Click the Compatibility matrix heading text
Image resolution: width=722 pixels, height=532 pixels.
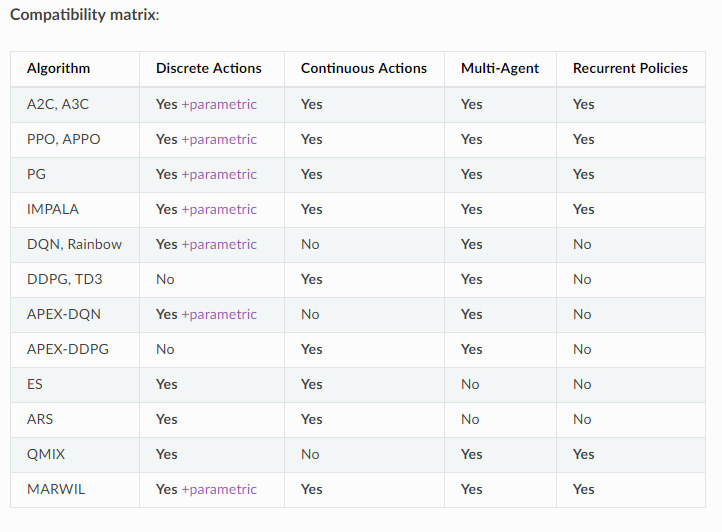tap(84, 15)
